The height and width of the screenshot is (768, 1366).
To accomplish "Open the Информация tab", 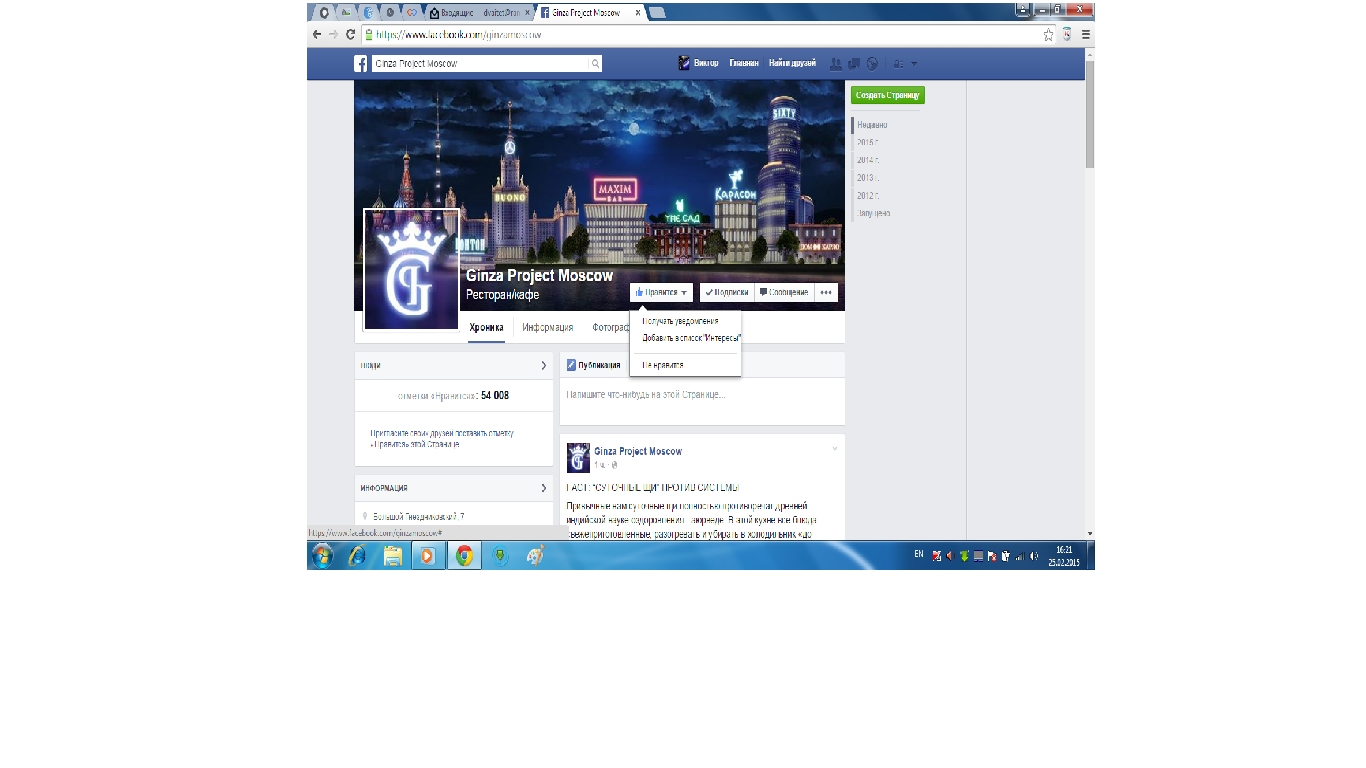I will click(x=548, y=327).
